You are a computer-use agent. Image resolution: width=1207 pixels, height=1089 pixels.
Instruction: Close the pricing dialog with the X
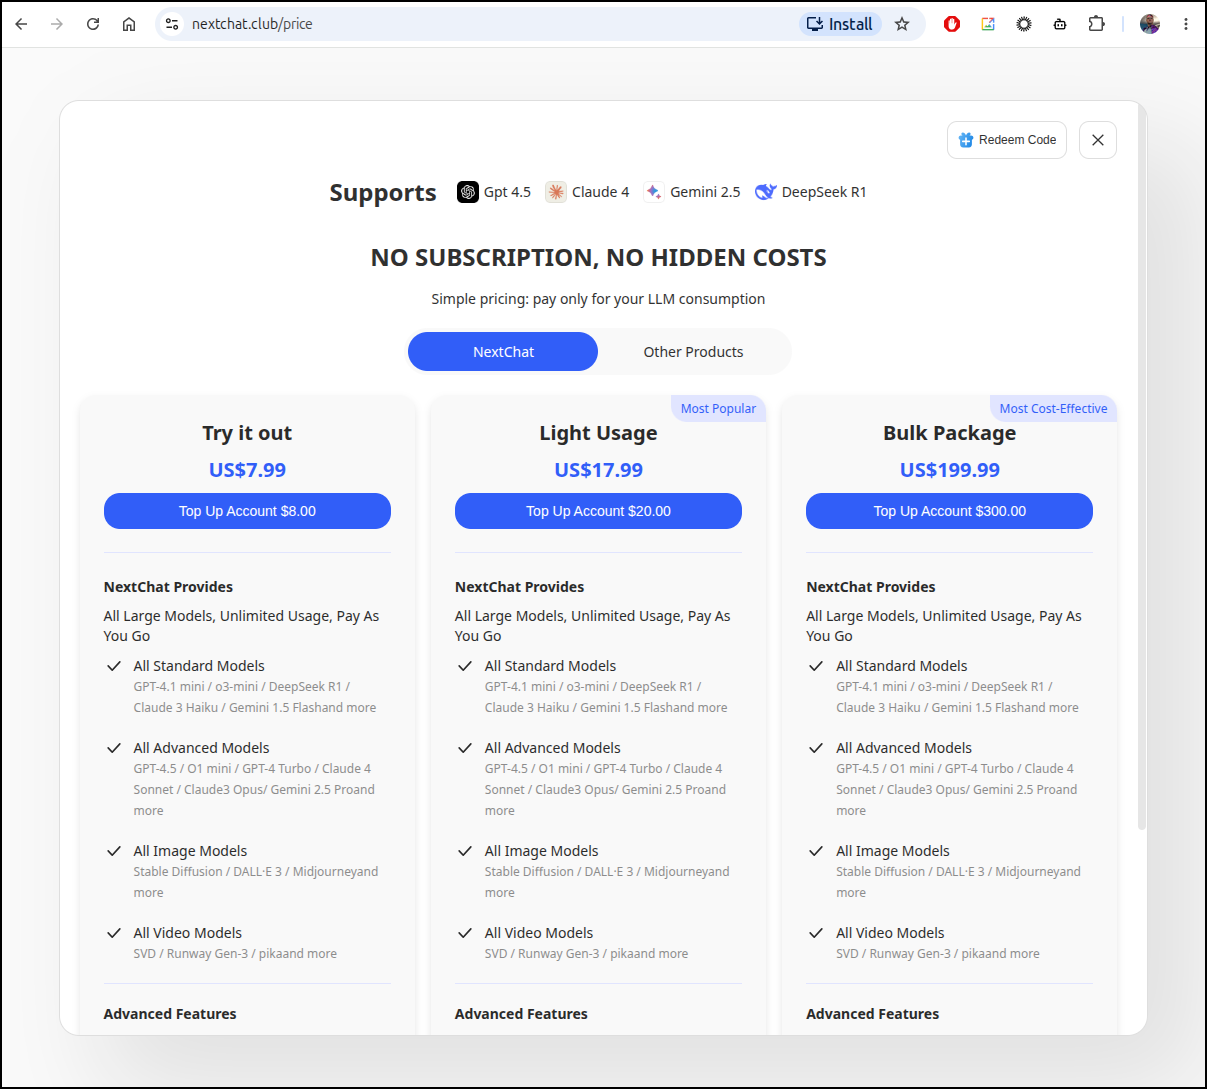1098,140
